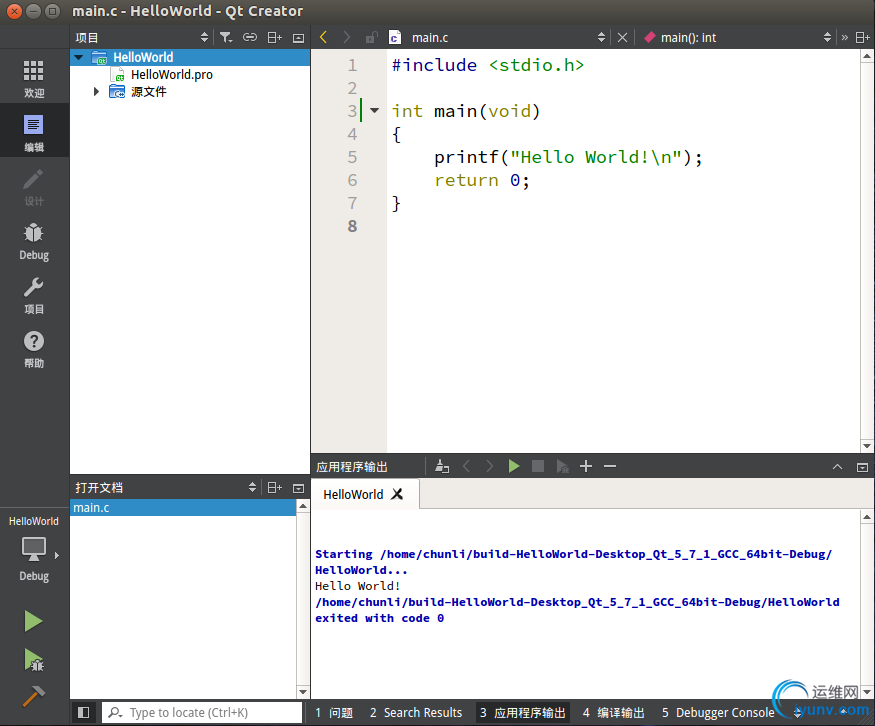Toggle file write-permission lock icon
Image resolution: width=875 pixels, height=726 pixels.
point(371,37)
